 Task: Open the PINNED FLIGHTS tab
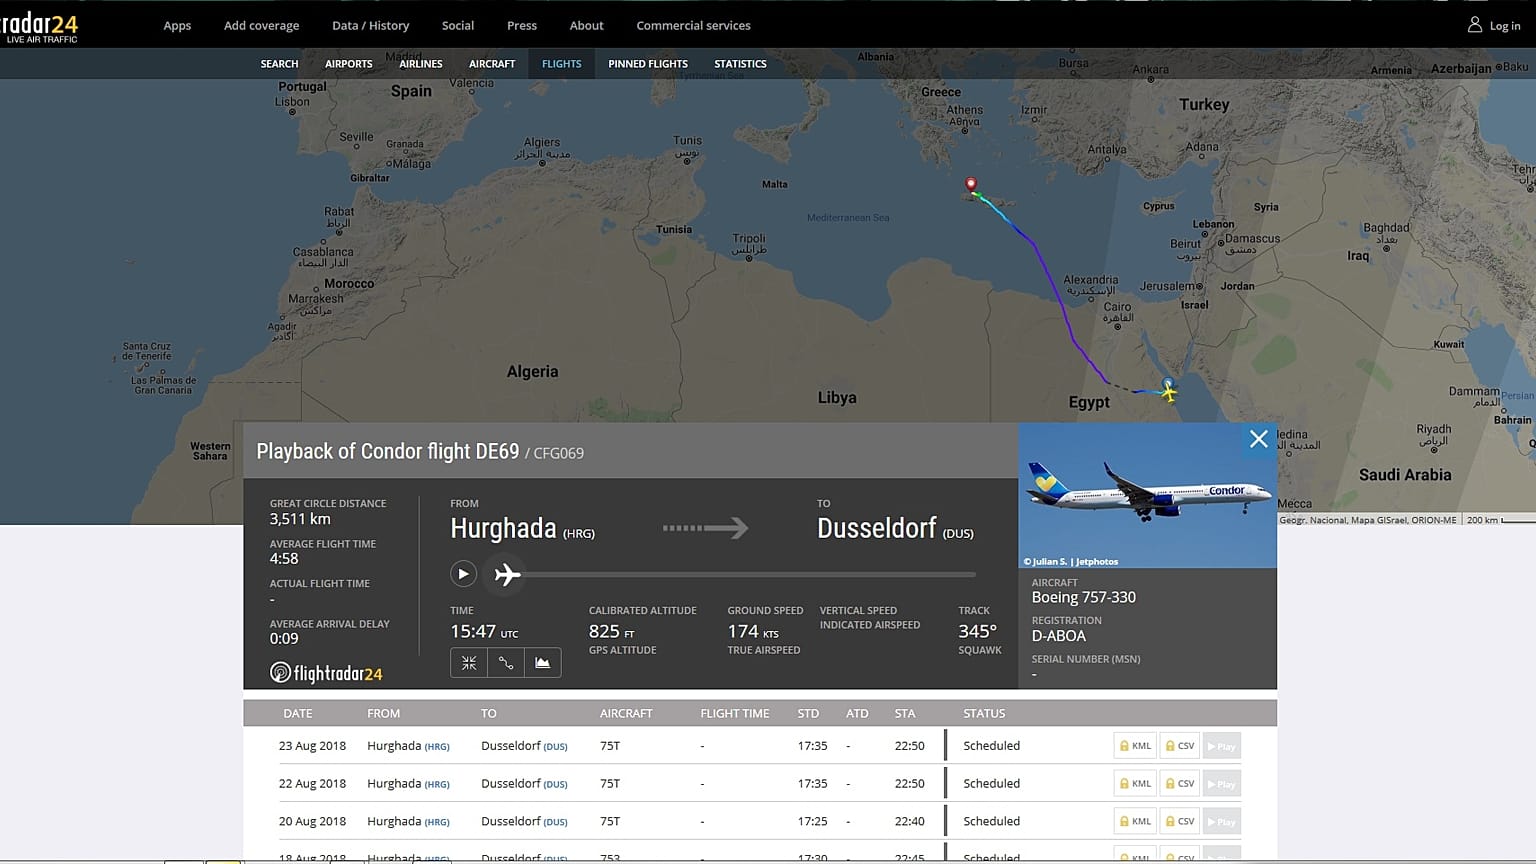click(648, 64)
